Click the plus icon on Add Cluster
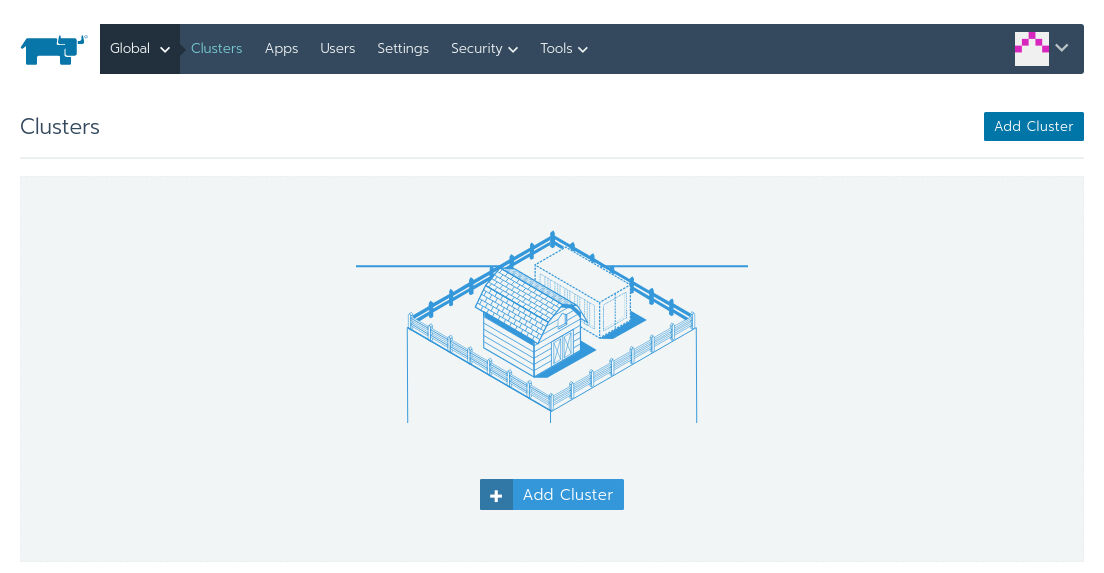Screen dimensions: 1104x573 click(x=496, y=495)
